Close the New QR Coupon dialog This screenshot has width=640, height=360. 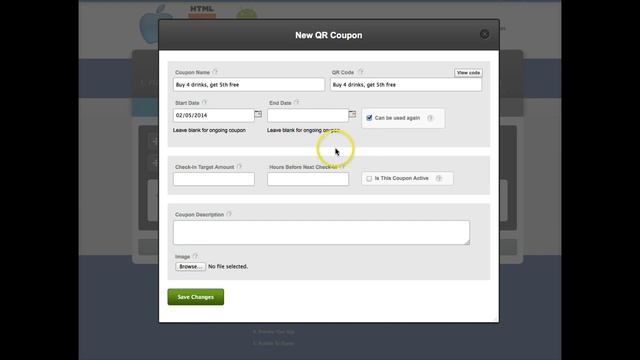(x=484, y=34)
